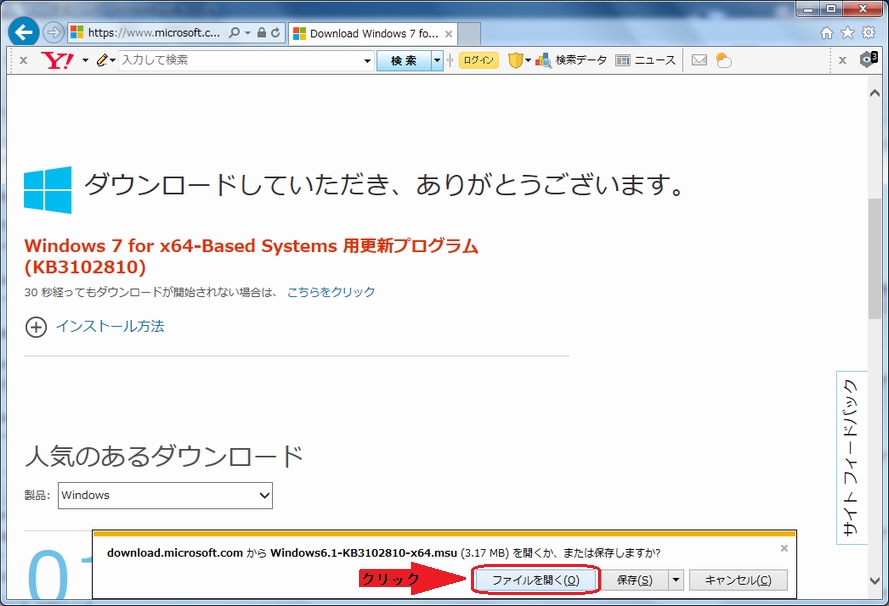The width and height of the screenshot is (889, 606).
Task: Click the scrollbar up arrow
Action: [x=874, y=93]
